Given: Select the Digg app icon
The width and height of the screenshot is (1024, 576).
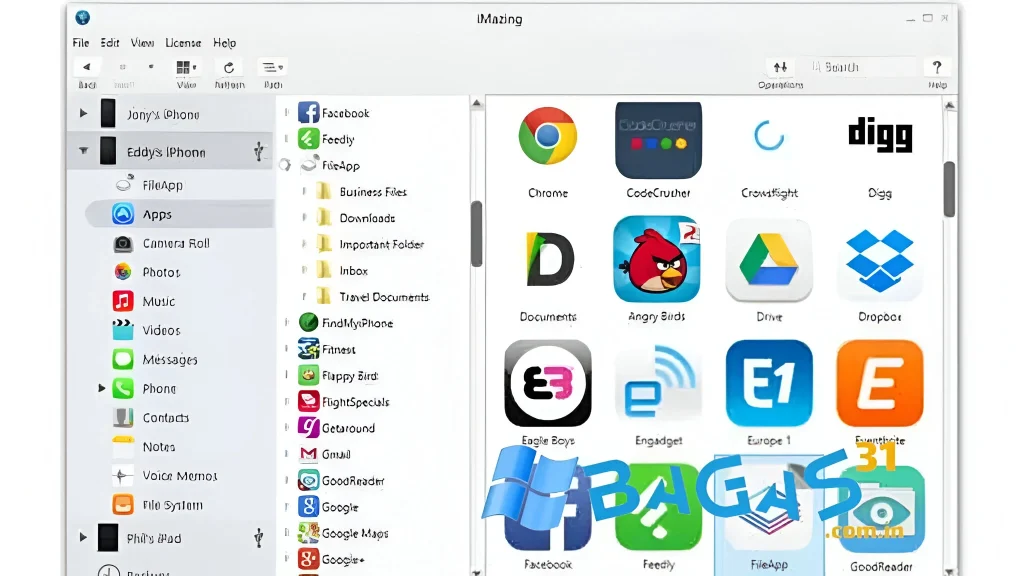Looking at the screenshot, I should coord(880,135).
